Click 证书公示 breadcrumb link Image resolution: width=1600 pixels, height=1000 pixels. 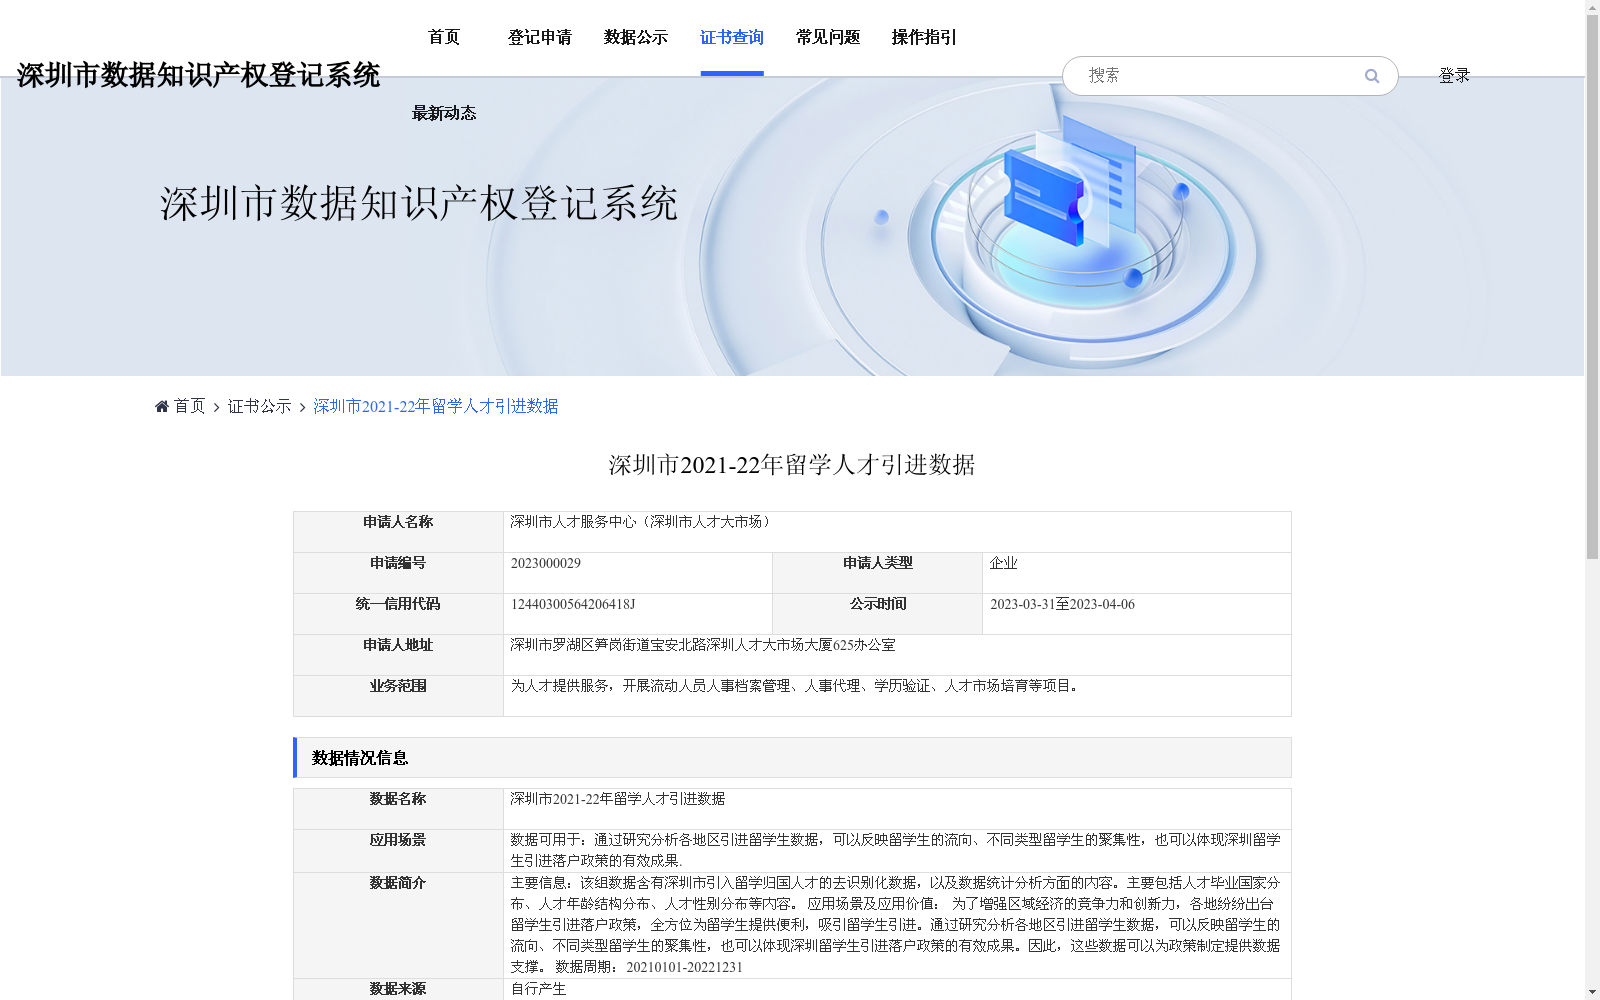click(x=260, y=406)
